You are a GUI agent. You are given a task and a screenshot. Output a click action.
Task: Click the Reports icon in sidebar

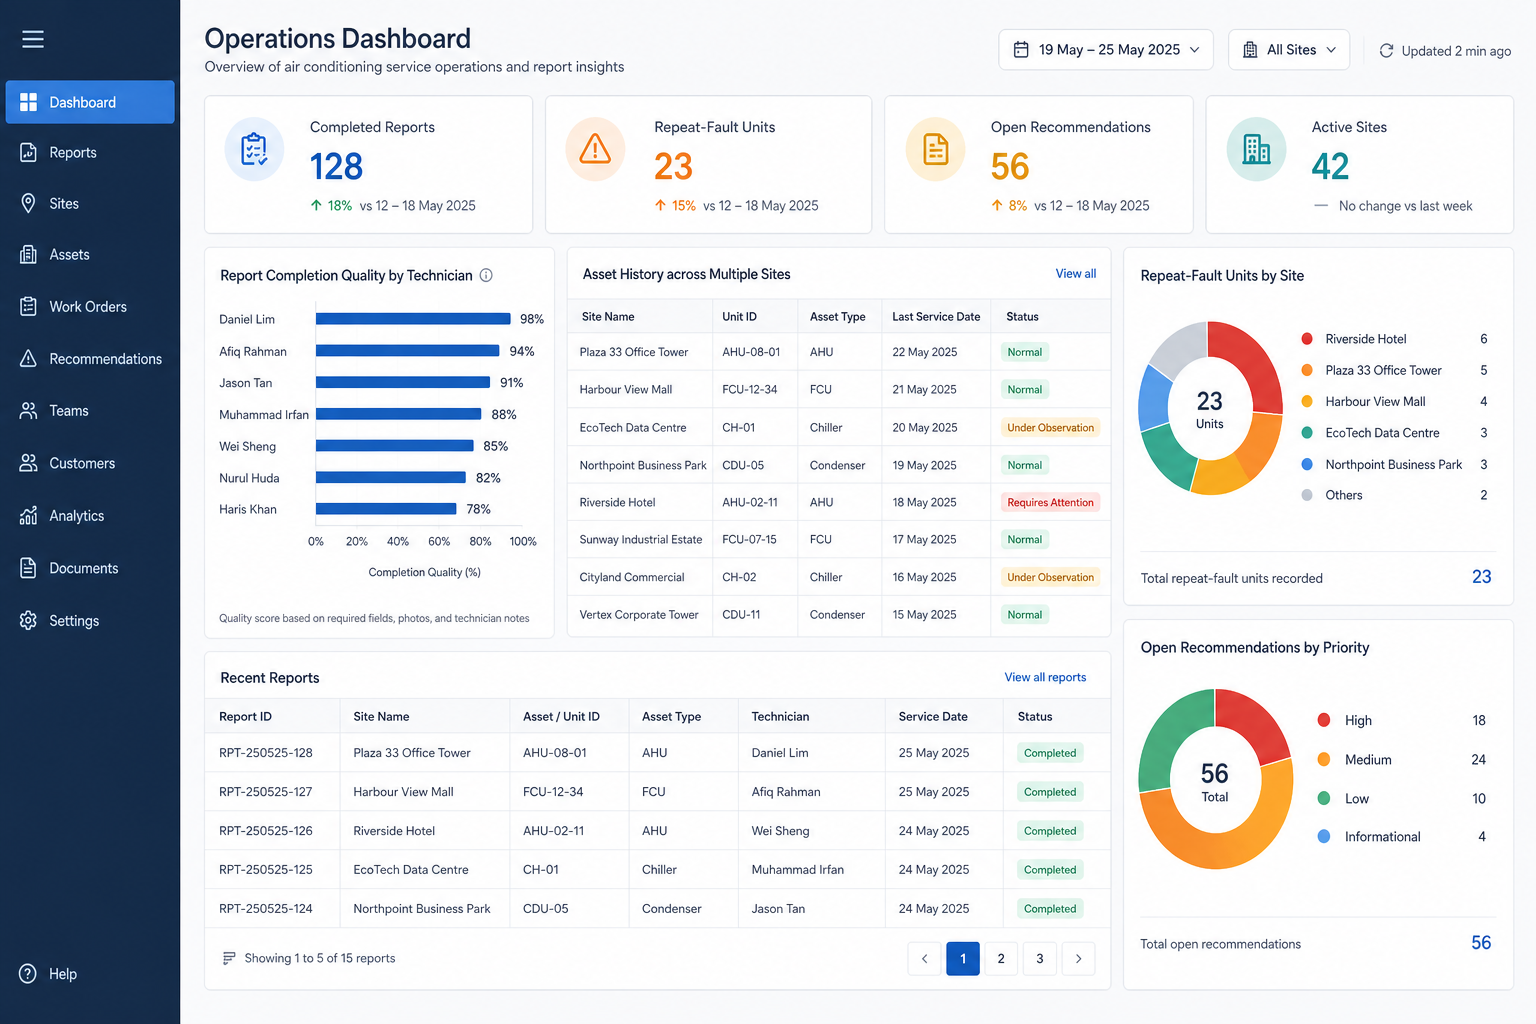pyautogui.click(x=28, y=152)
